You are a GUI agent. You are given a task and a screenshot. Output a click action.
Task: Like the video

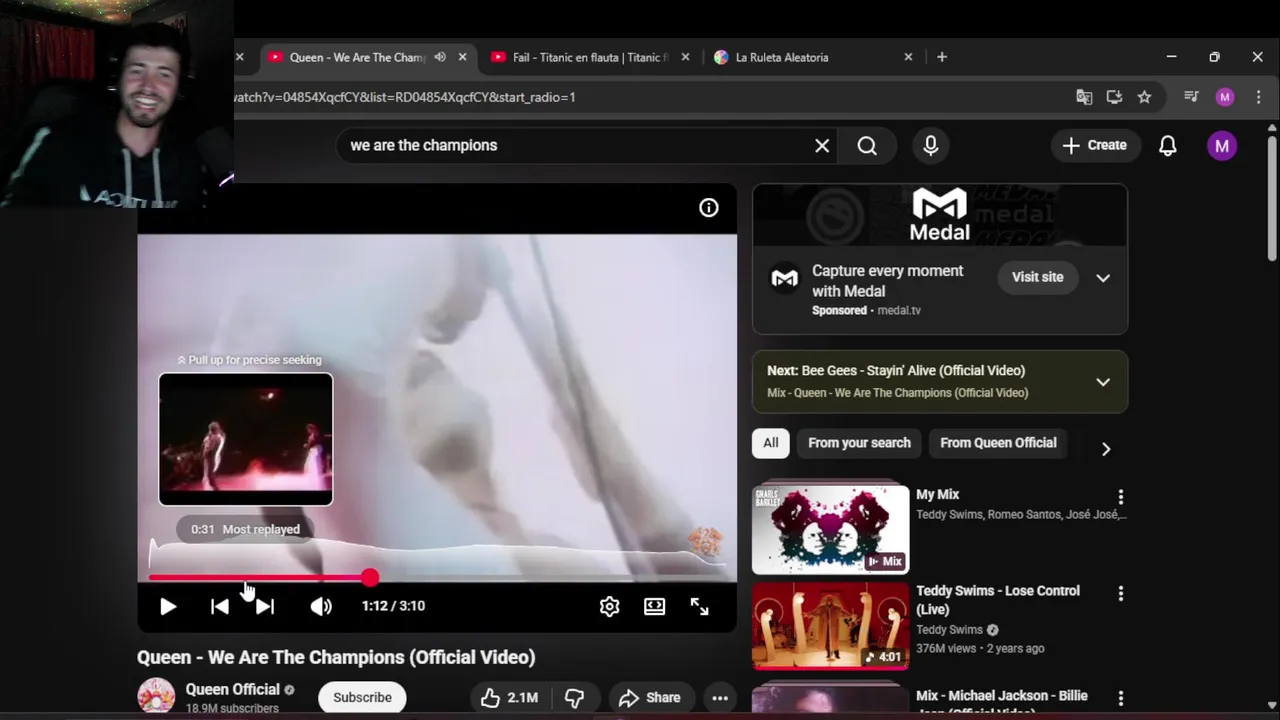coord(510,698)
